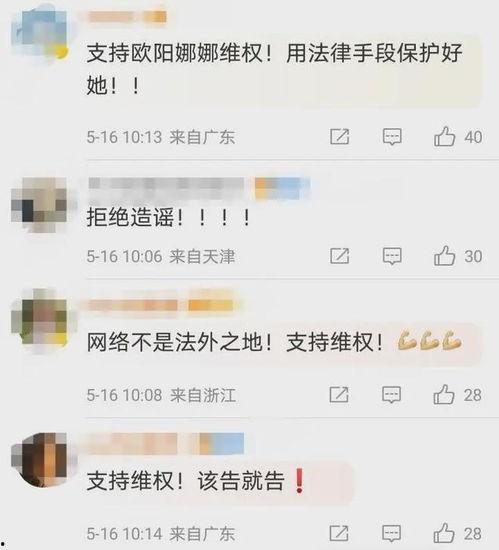499x550 pixels.
Task: Open avatar of the 天津 commenter
Action: pos(39,205)
